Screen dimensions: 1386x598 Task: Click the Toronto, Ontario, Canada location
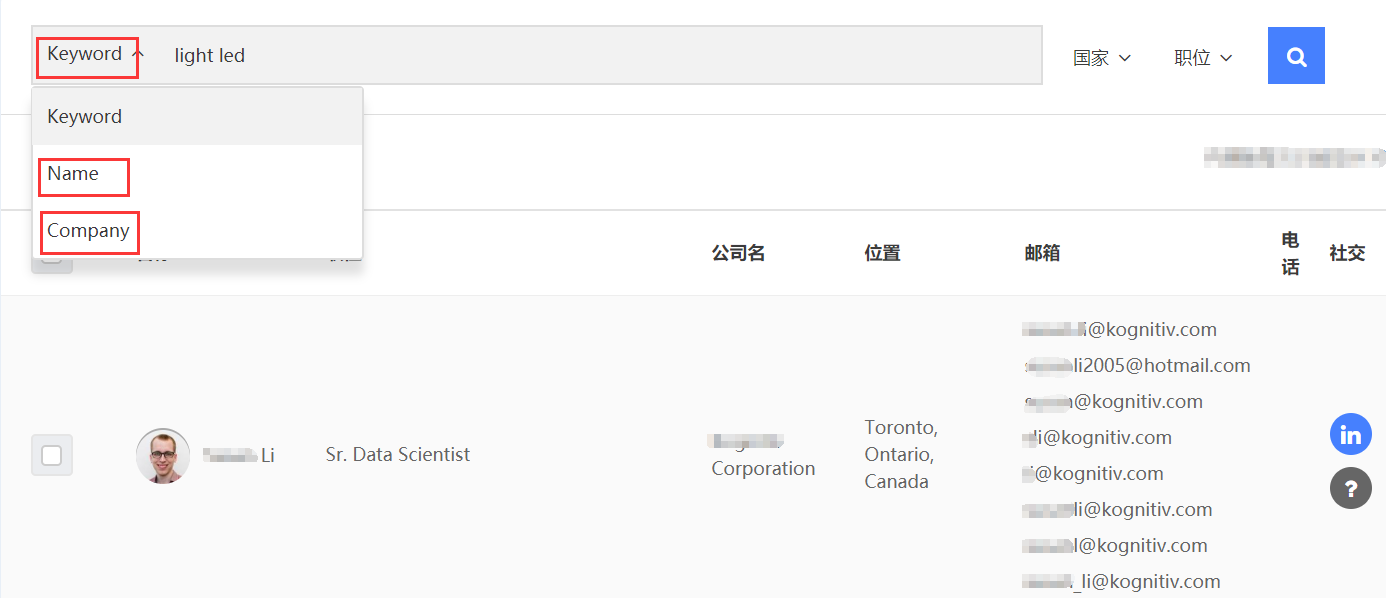click(x=901, y=455)
